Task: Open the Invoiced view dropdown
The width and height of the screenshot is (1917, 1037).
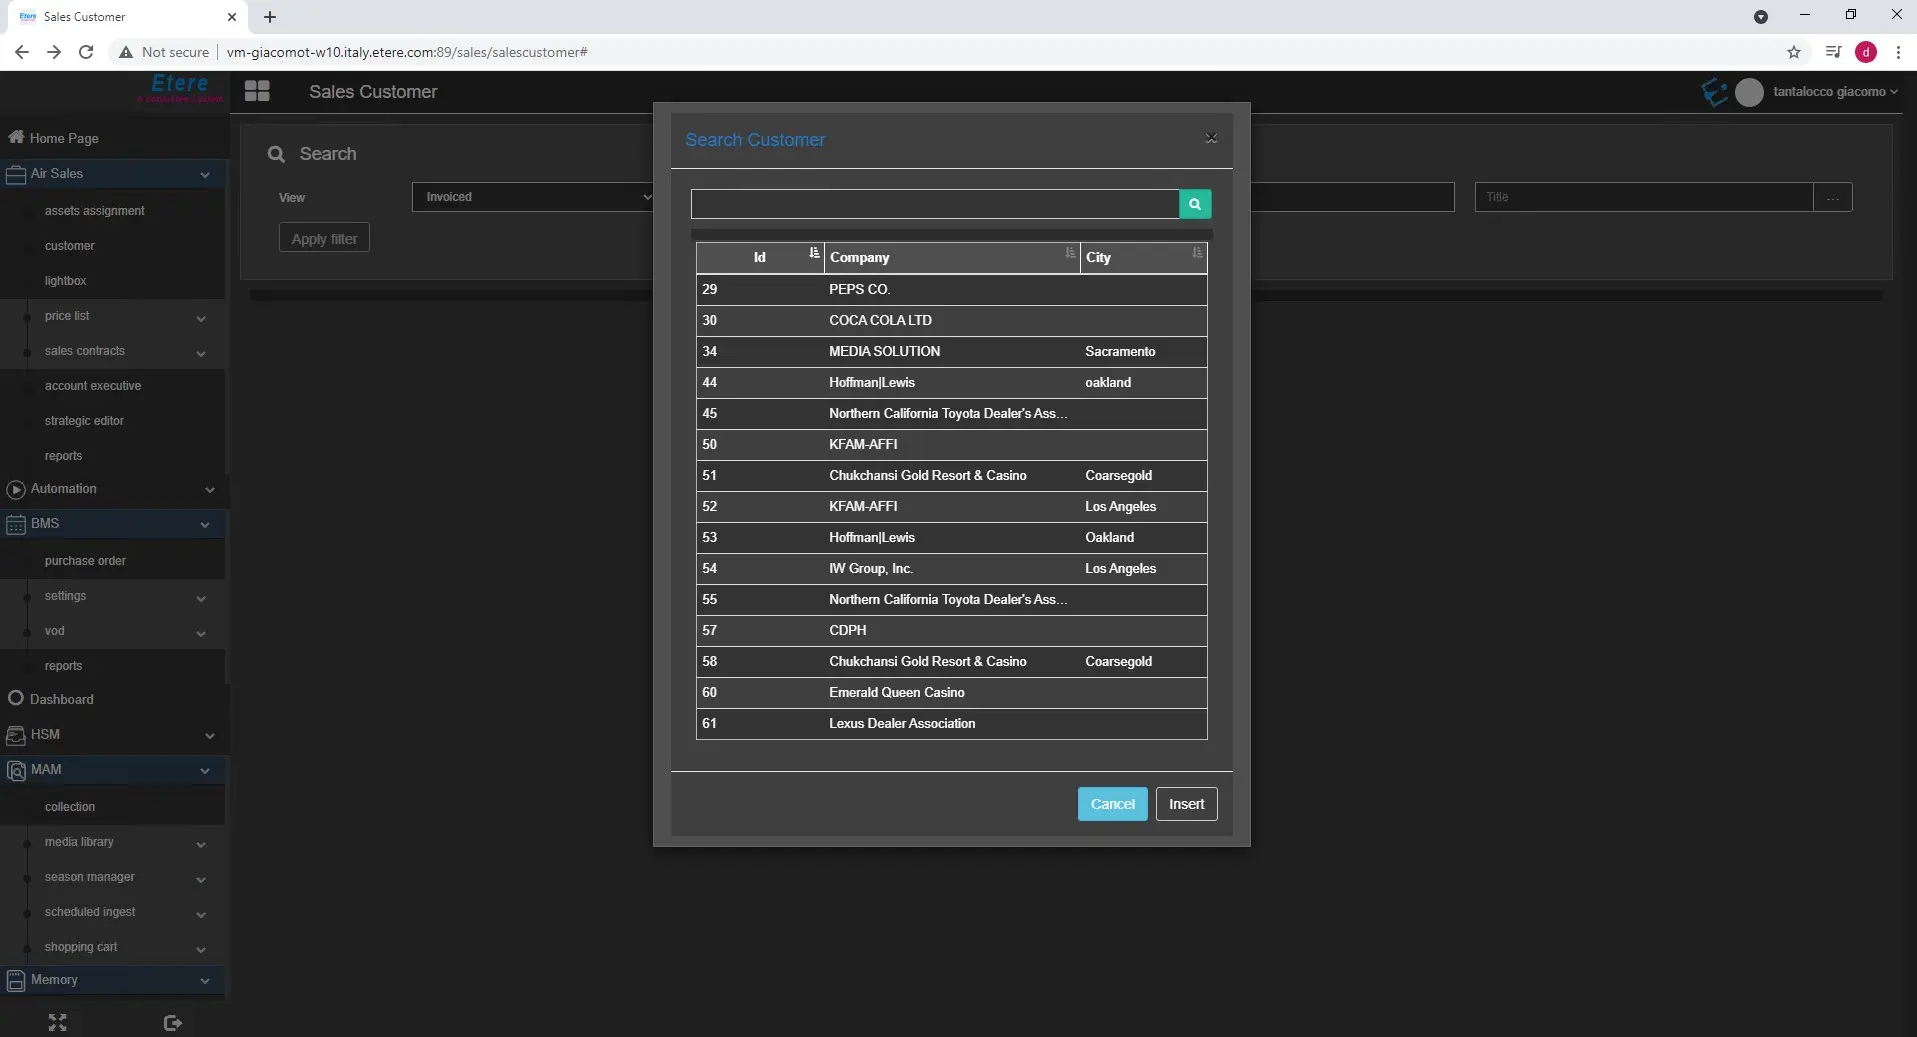Action: click(x=534, y=197)
